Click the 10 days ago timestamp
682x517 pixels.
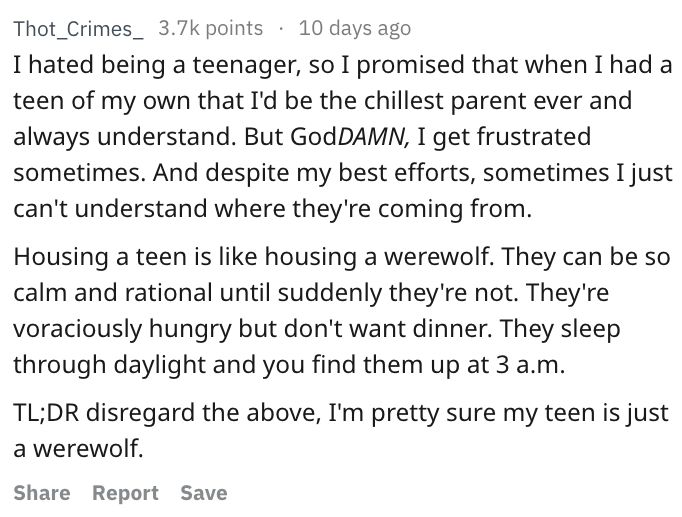tap(354, 28)
